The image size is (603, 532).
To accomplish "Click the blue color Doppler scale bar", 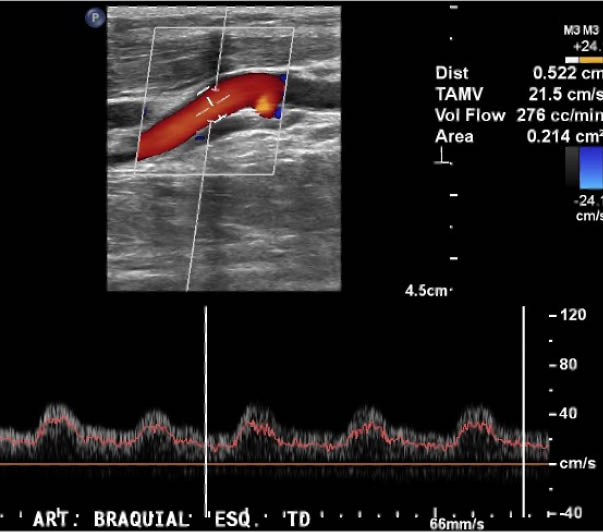I will click(590, 169).
